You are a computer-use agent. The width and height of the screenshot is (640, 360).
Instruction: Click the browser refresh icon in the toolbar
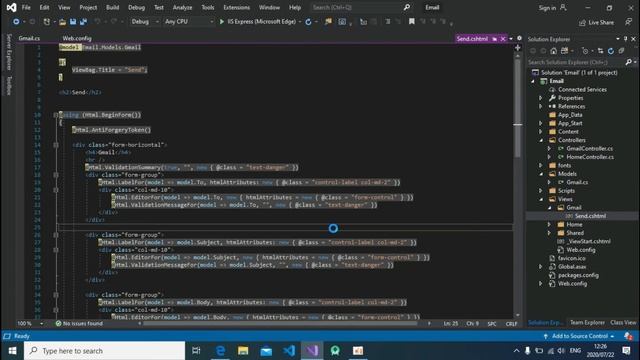coord(308,22)
